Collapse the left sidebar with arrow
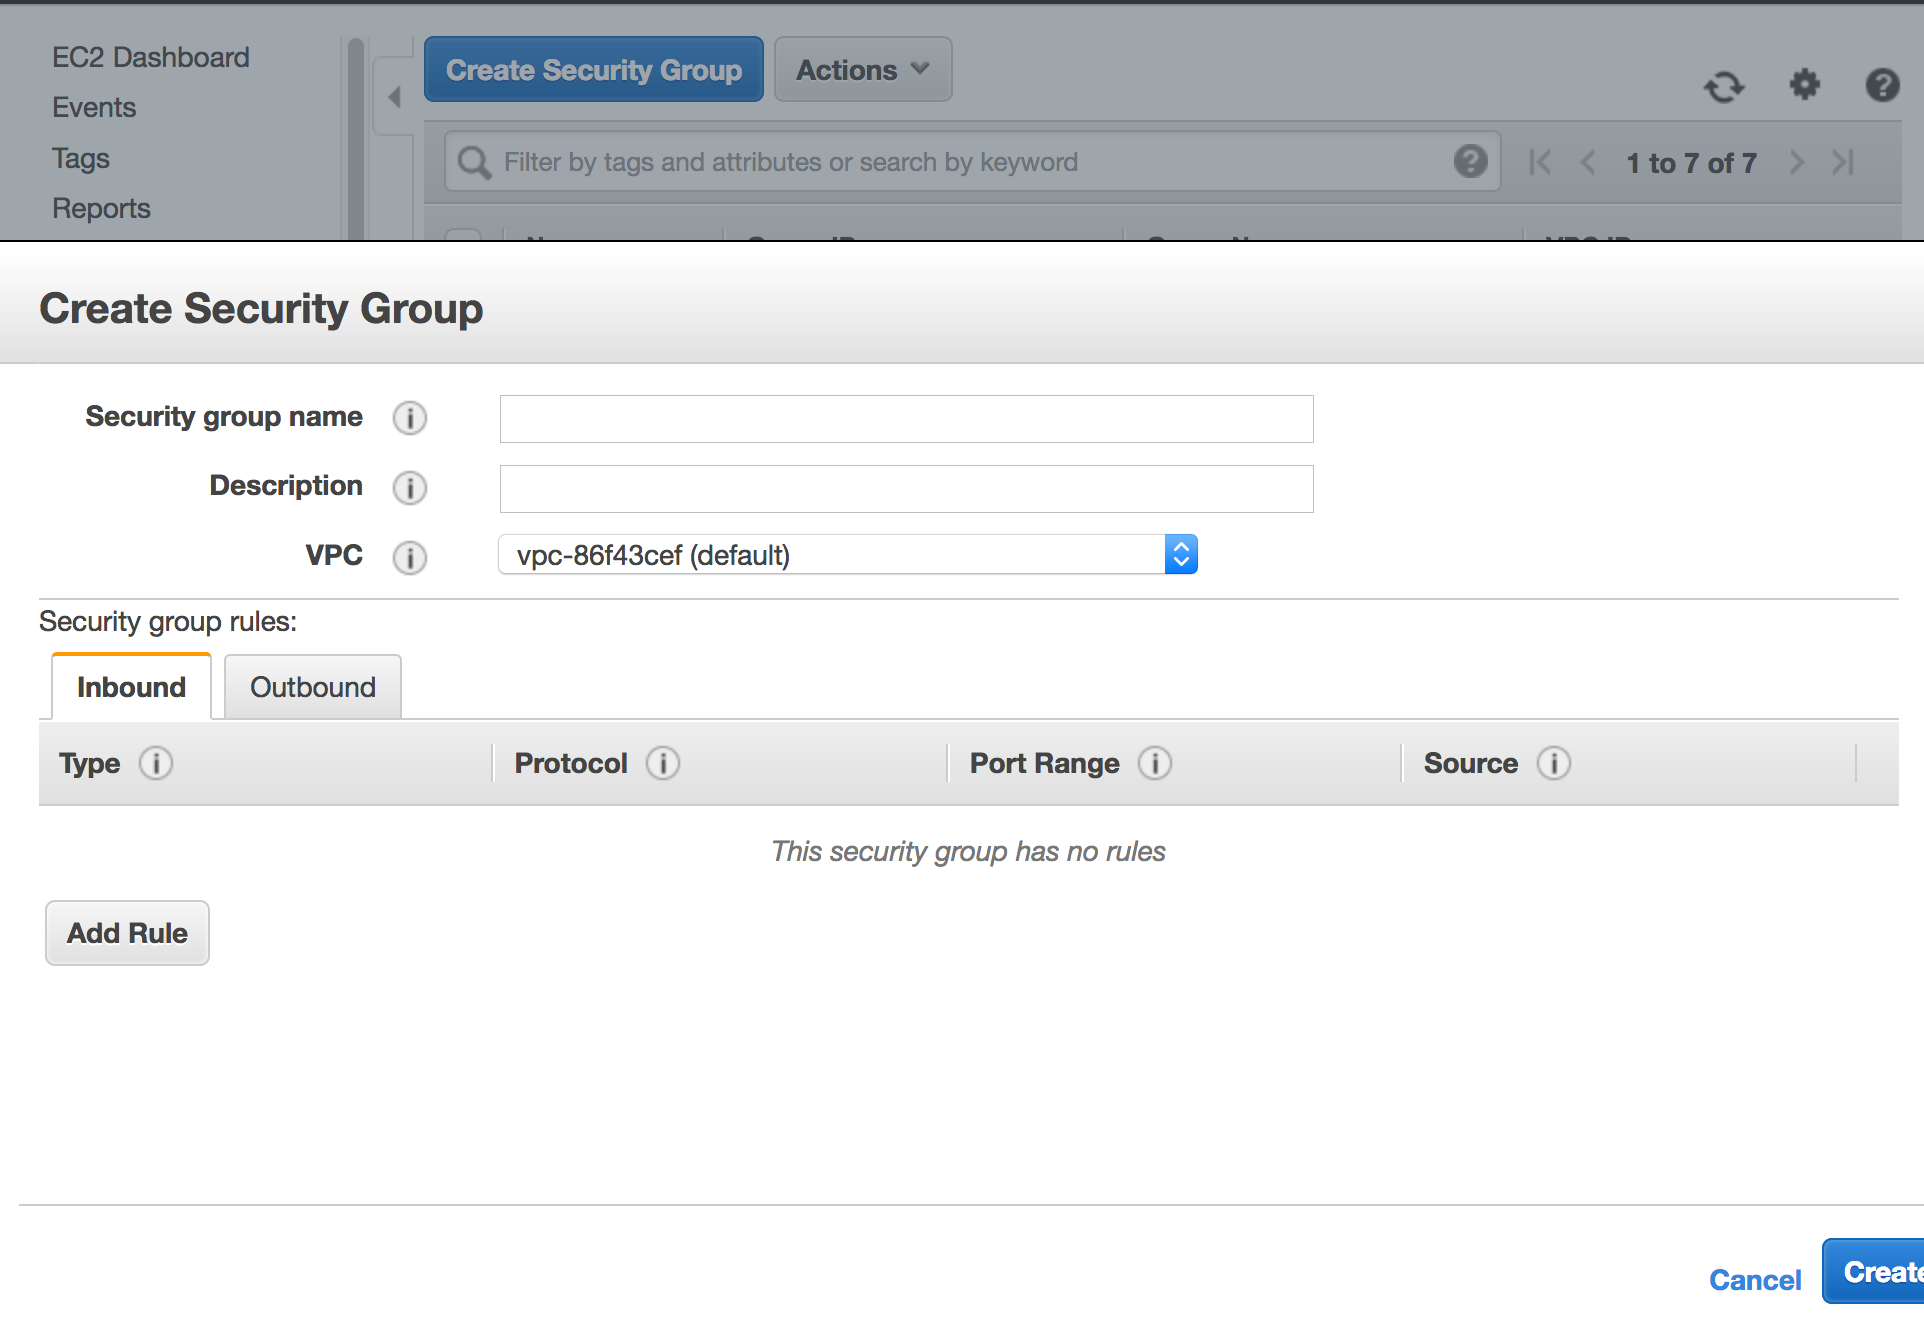Viewport: 1924px width, 1332px height. [x=394, y=97]
